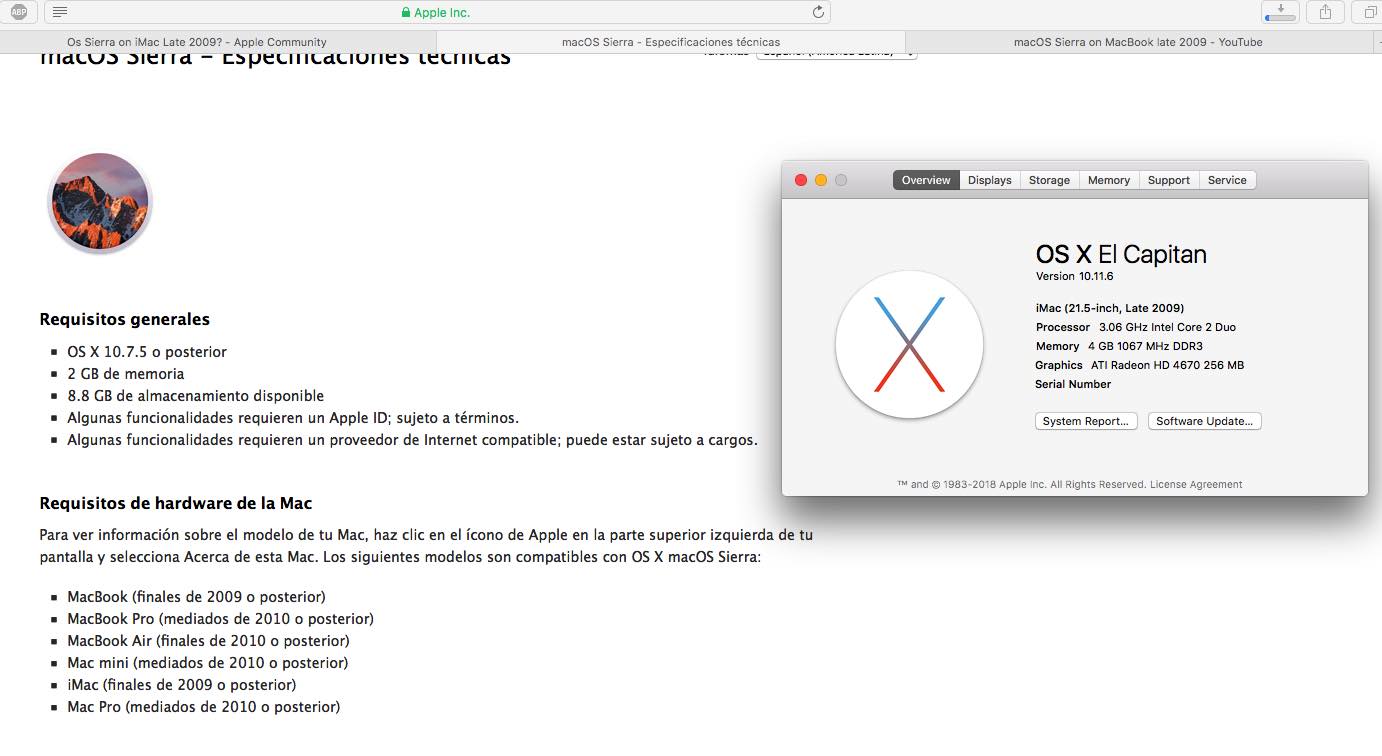Click the Apple ID; sujeto a términos line
1382x756 pixels.
(293, 418)
